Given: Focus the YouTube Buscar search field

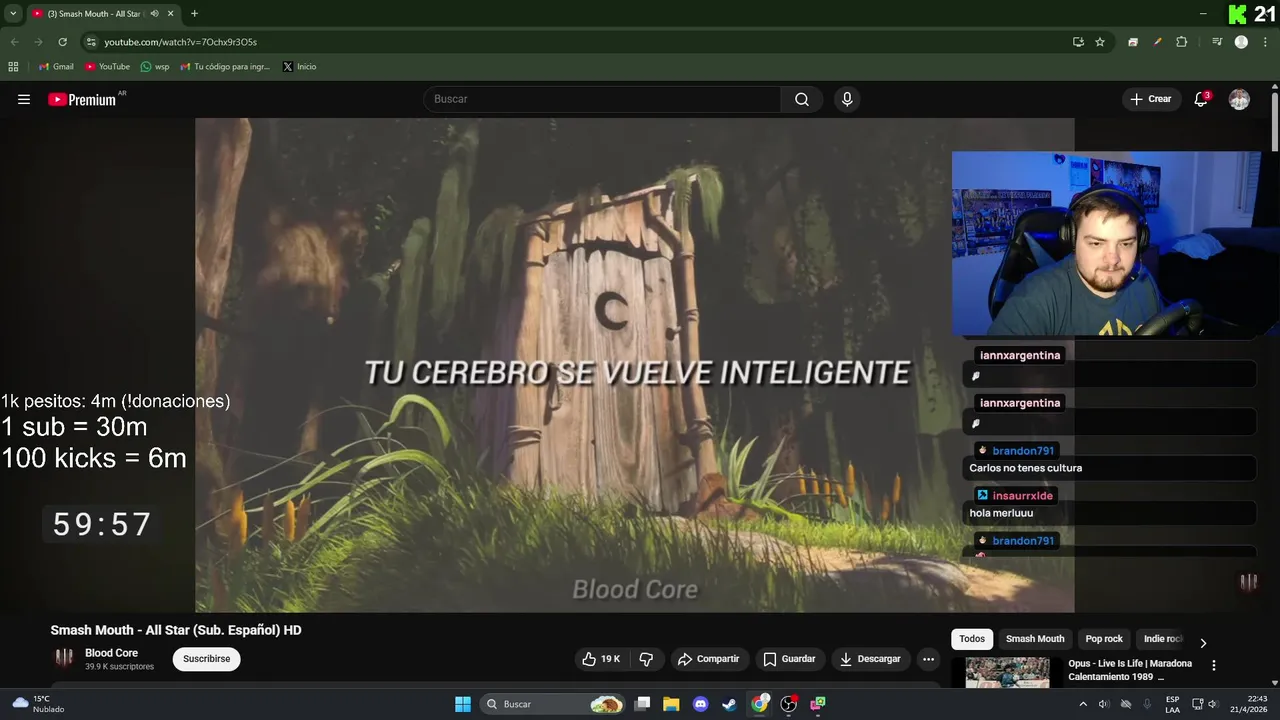Looking at the screenshot, I should (602, 99).
